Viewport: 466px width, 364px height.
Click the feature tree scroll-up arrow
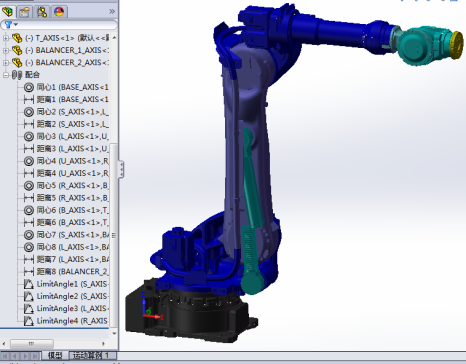tap(114, 38)
